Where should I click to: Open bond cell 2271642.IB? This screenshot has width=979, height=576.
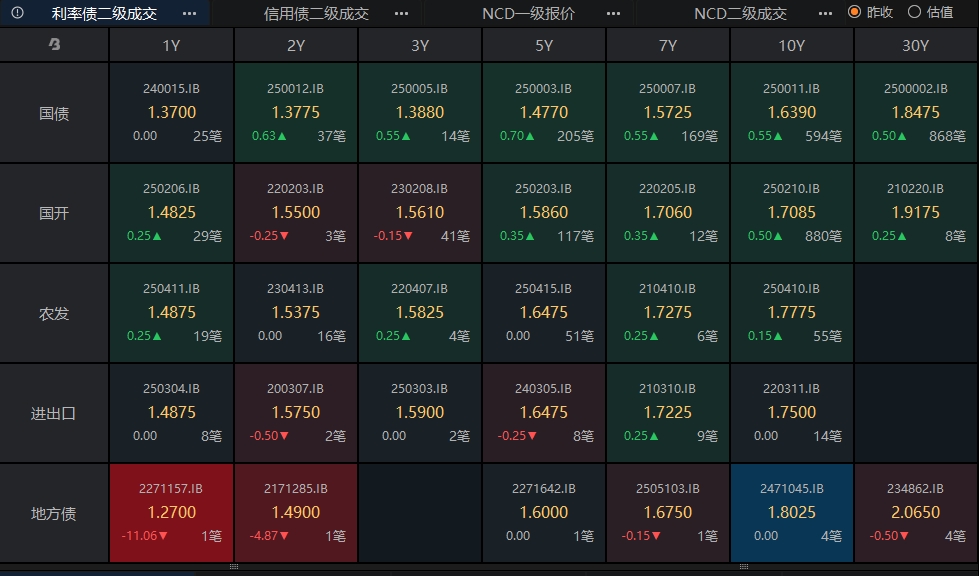click(x=544, y=513)
